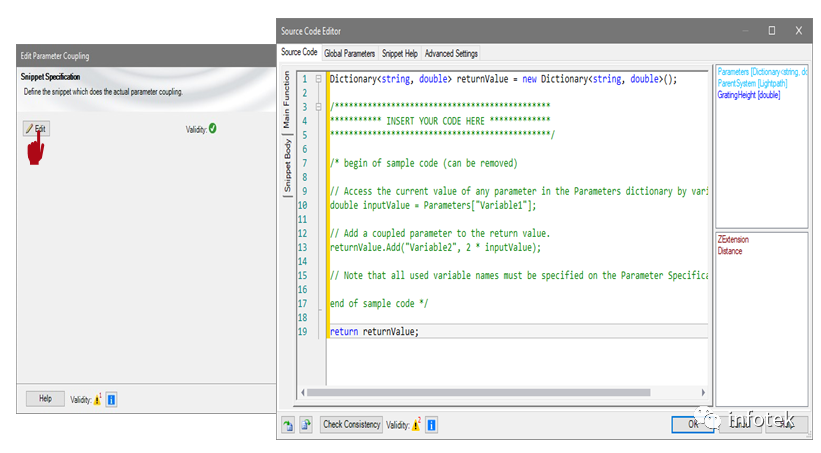Collapse the comment fold at line 3

(x=318, y=107)
